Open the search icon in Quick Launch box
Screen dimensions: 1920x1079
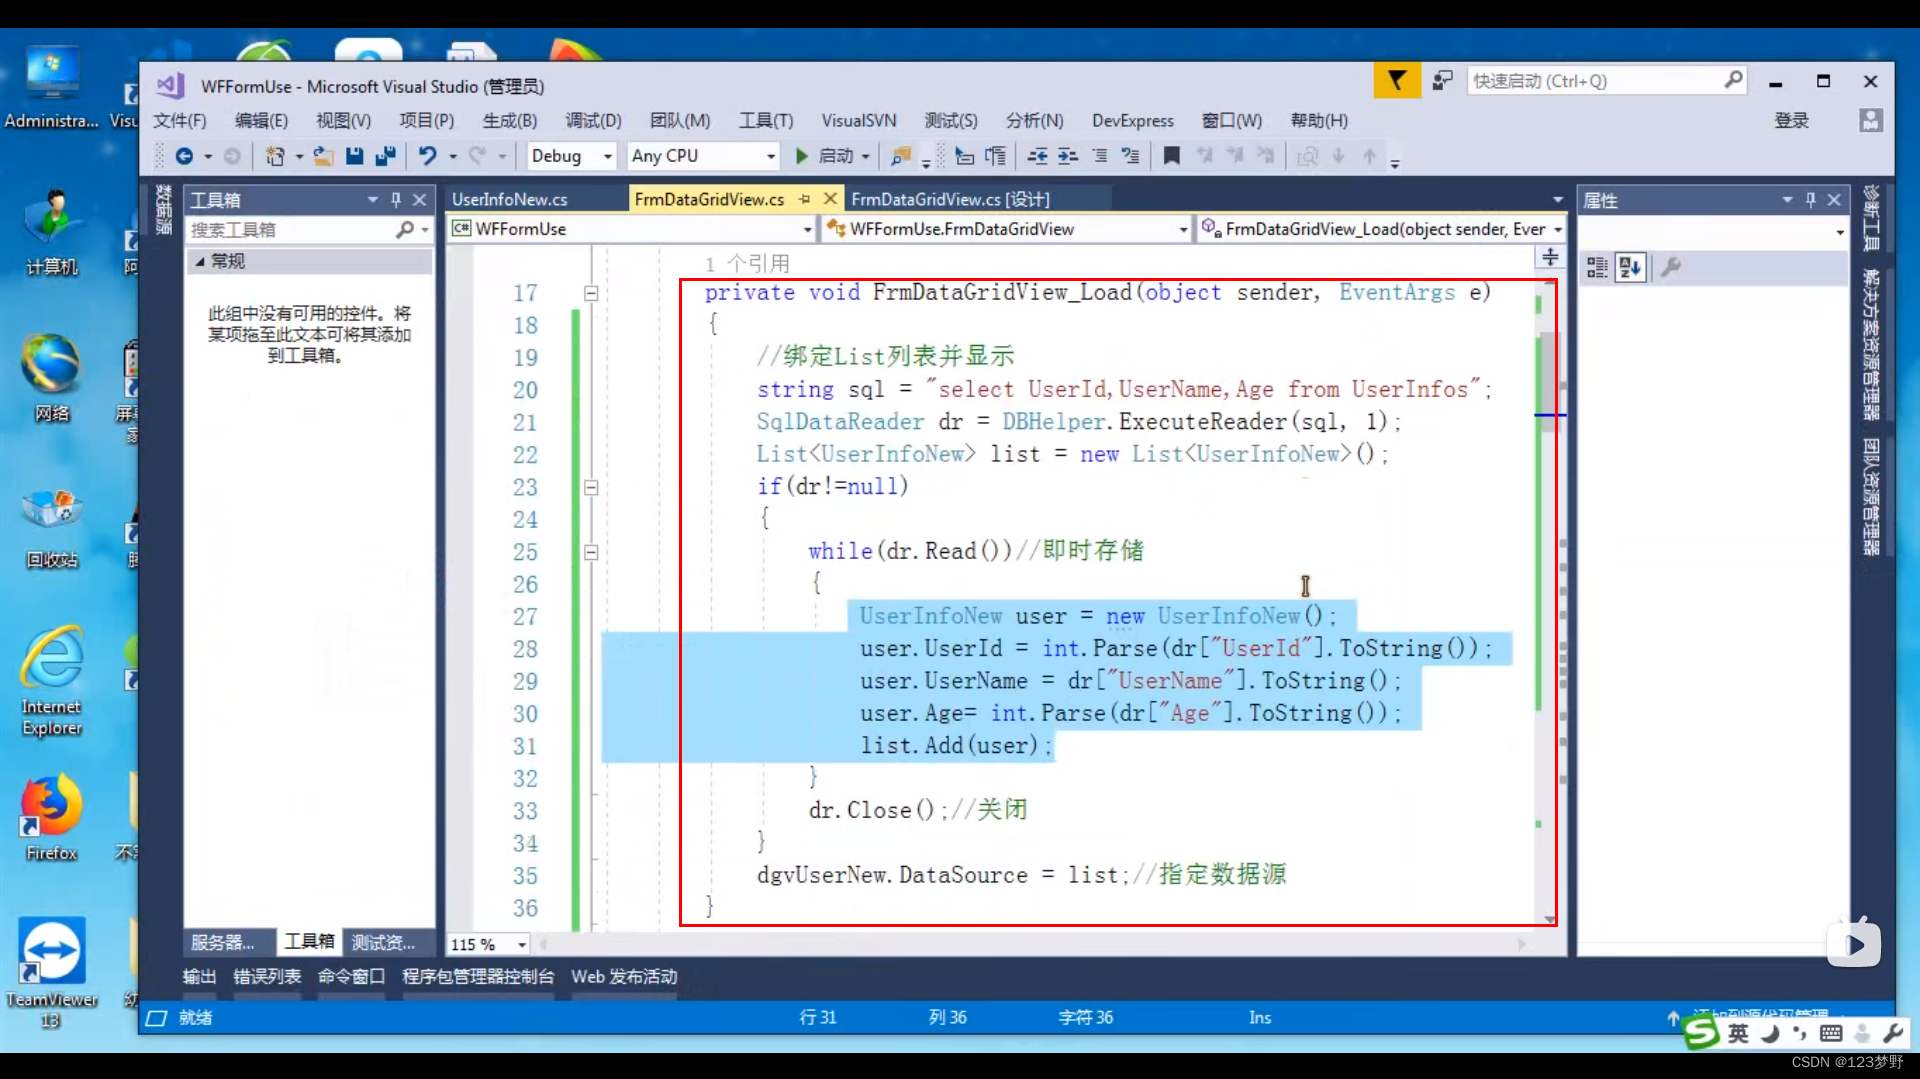pos(1733,80)
